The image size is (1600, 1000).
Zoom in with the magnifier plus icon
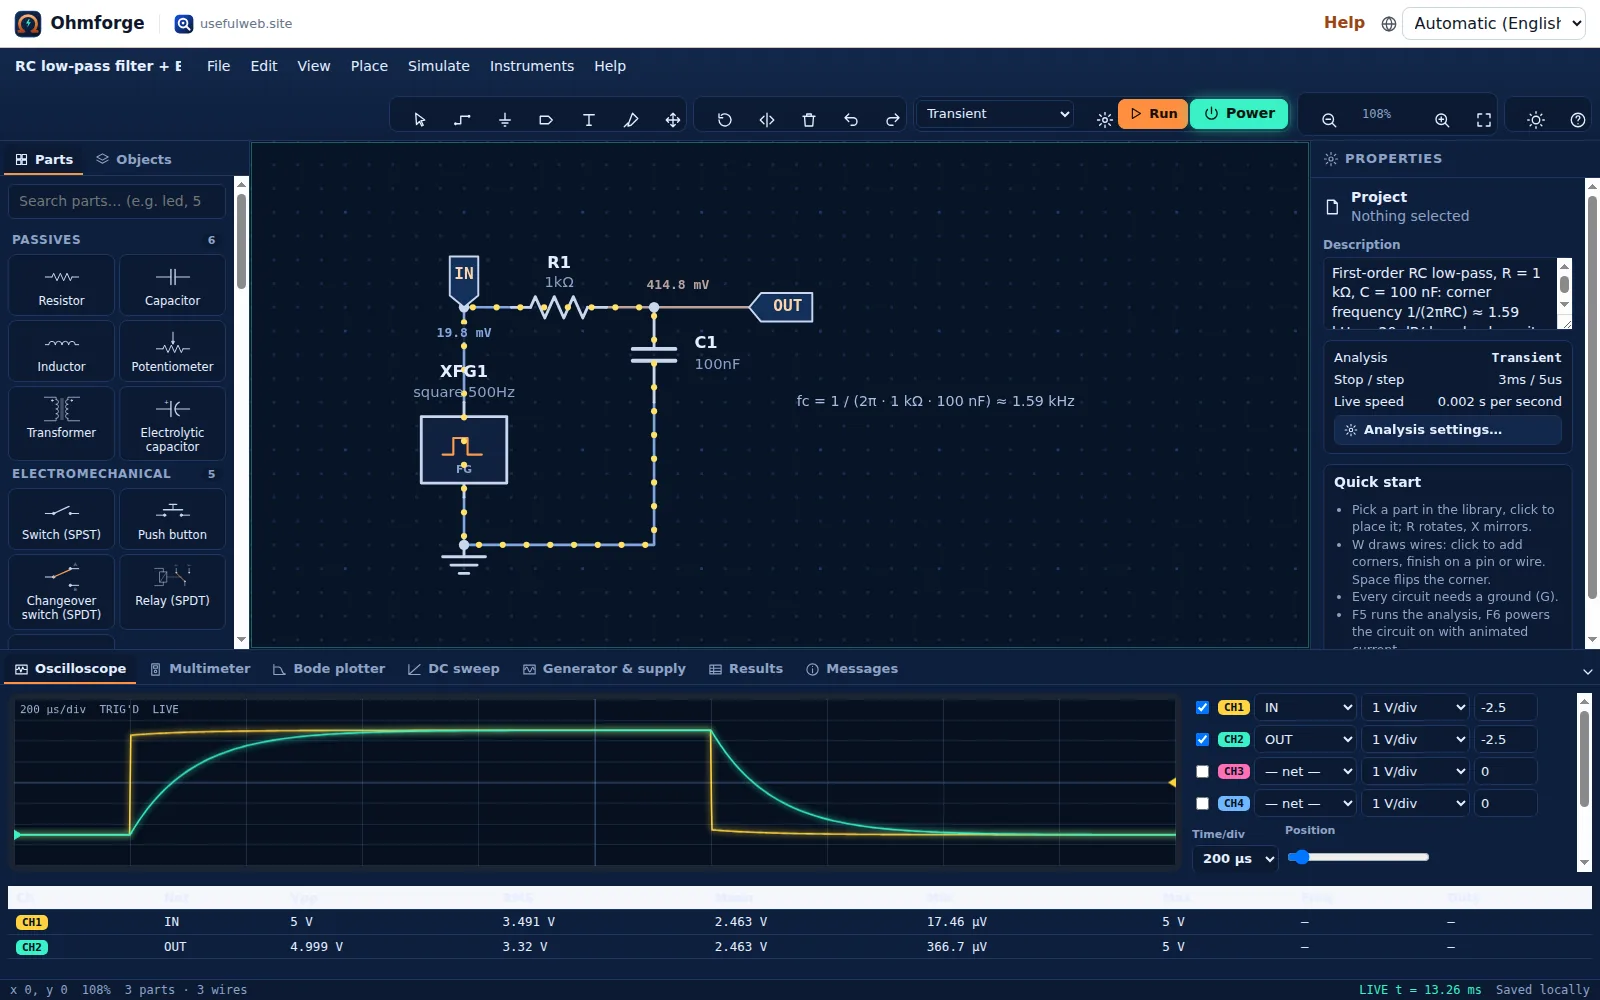click(x=1442, y=119)
